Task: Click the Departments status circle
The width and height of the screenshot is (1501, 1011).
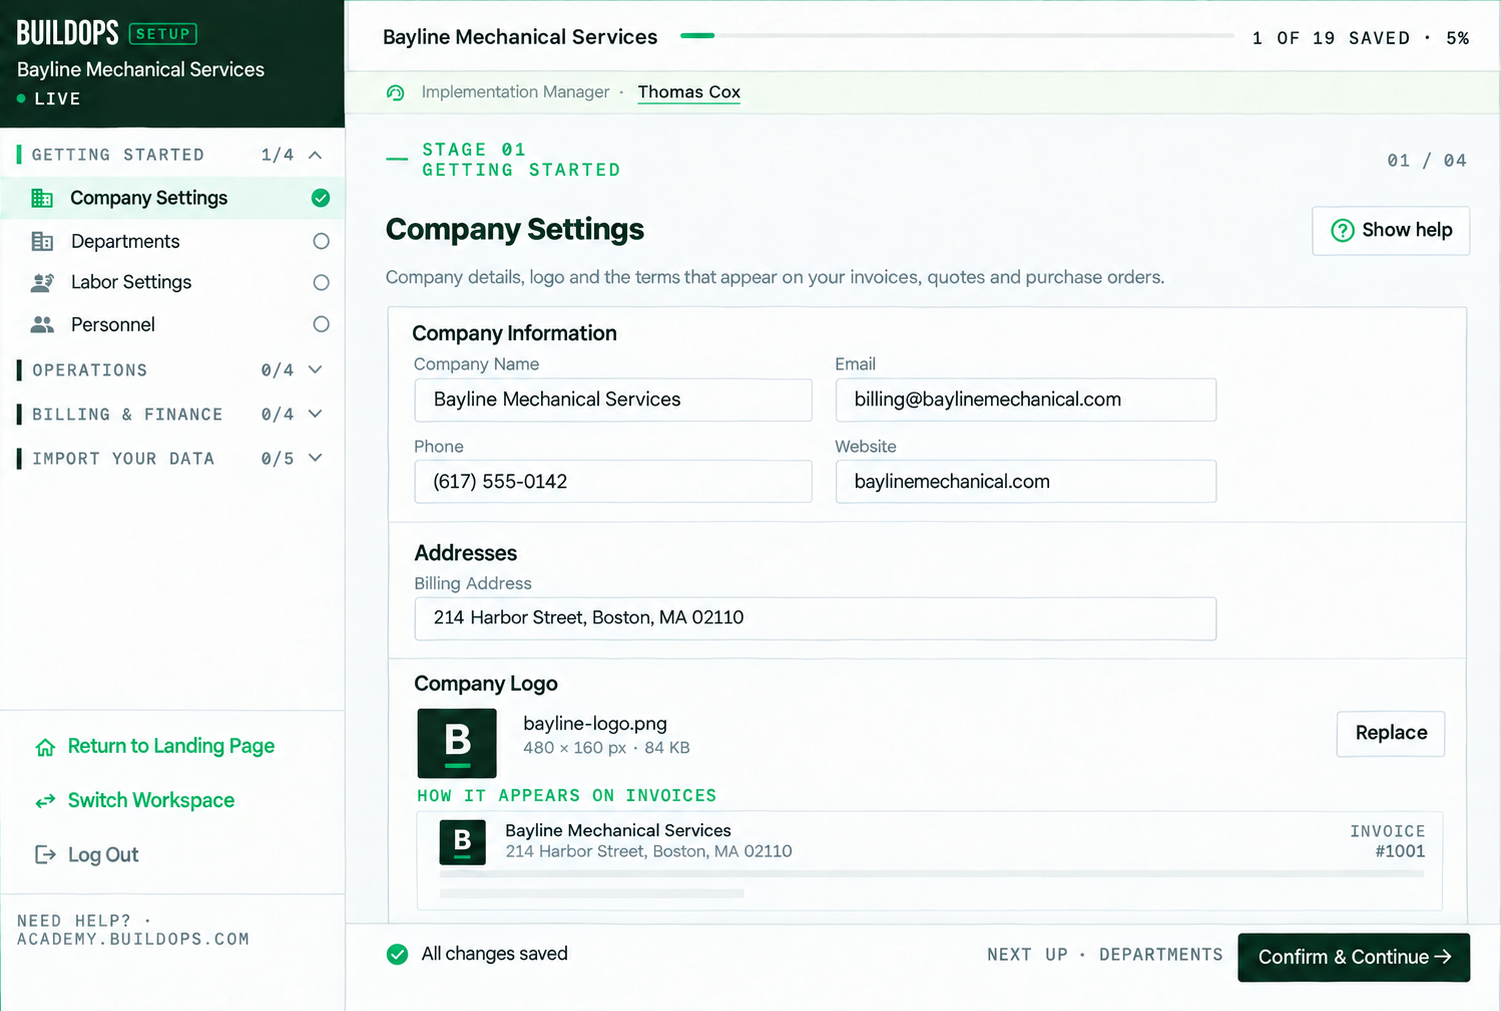Action: (x=321, y=241)
